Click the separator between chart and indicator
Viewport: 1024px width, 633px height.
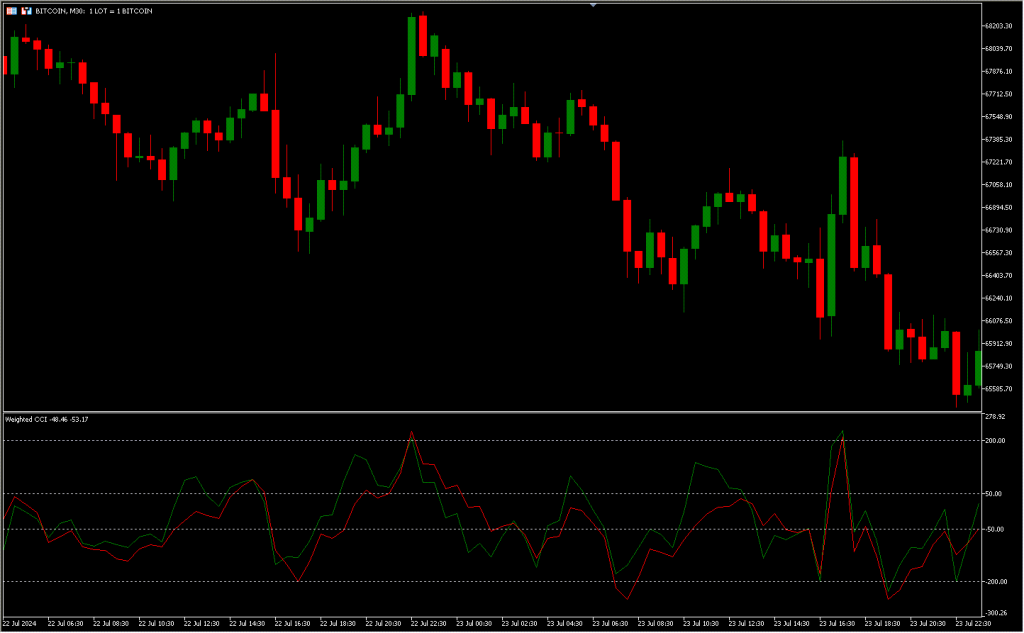click(x=490, y=411)
